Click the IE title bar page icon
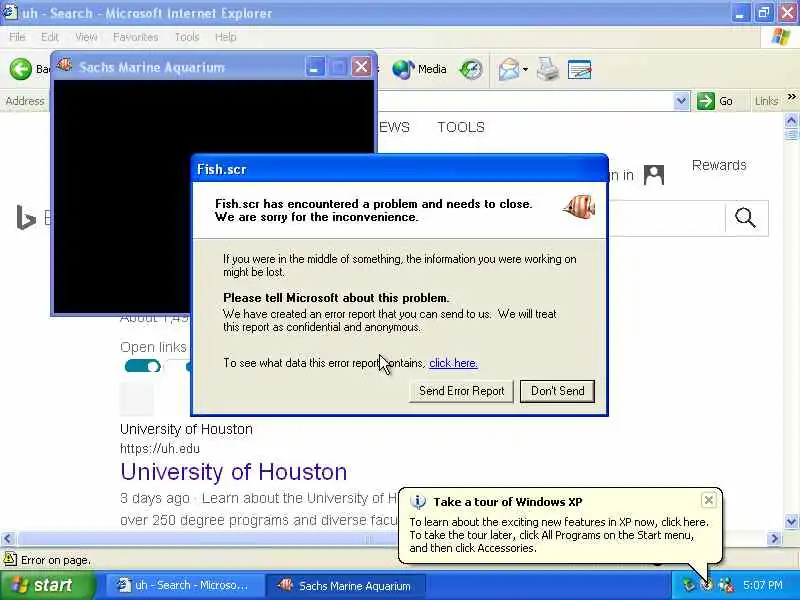 tap(10, 11)
